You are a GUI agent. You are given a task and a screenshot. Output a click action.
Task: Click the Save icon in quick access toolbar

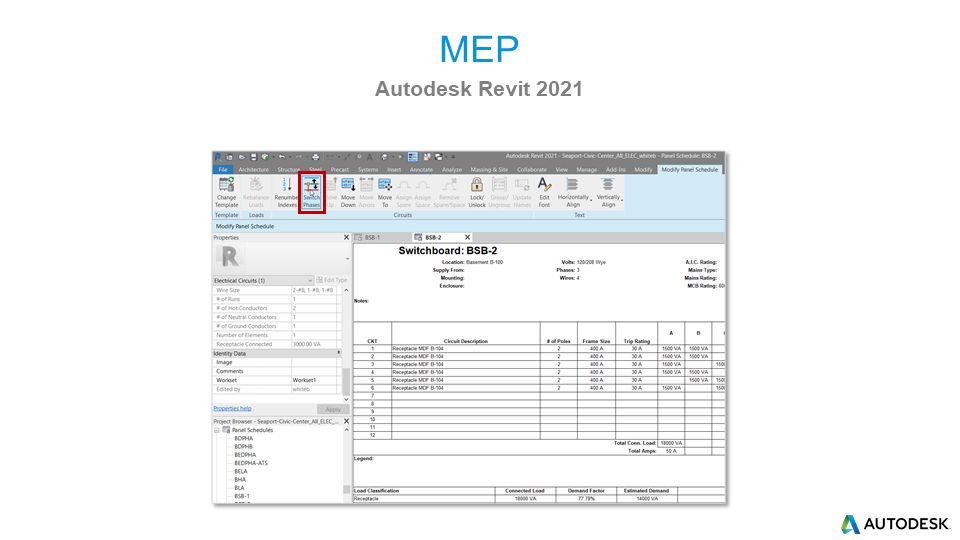click(x=253, y=157)
